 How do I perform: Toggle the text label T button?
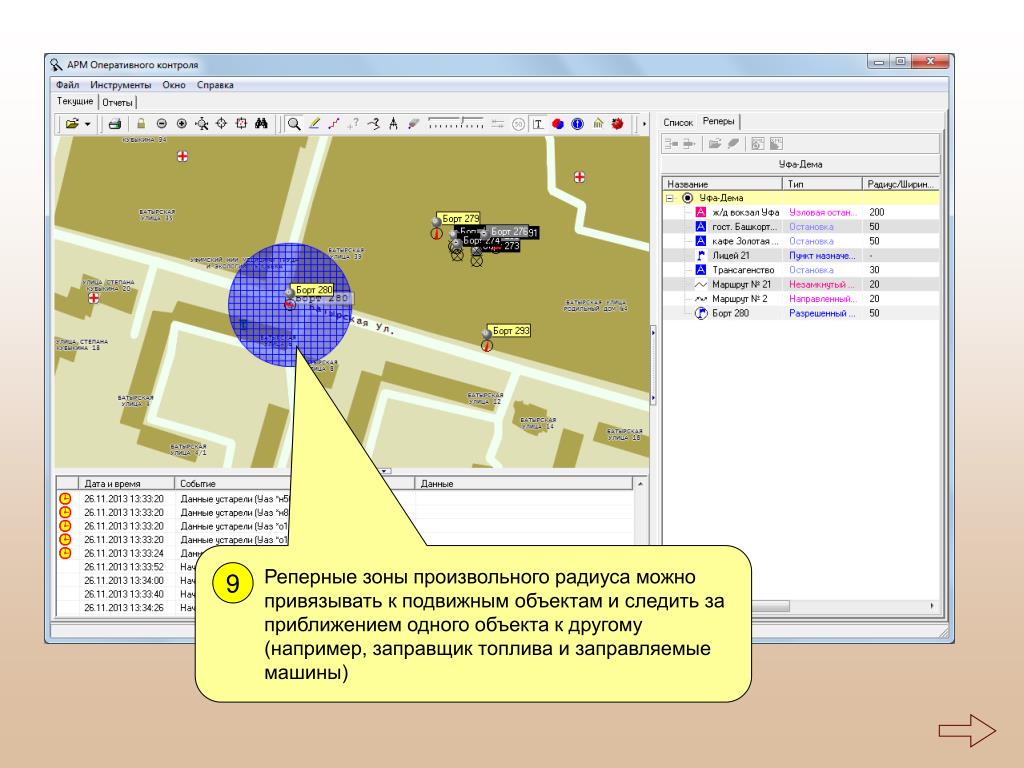pos(537,123)
